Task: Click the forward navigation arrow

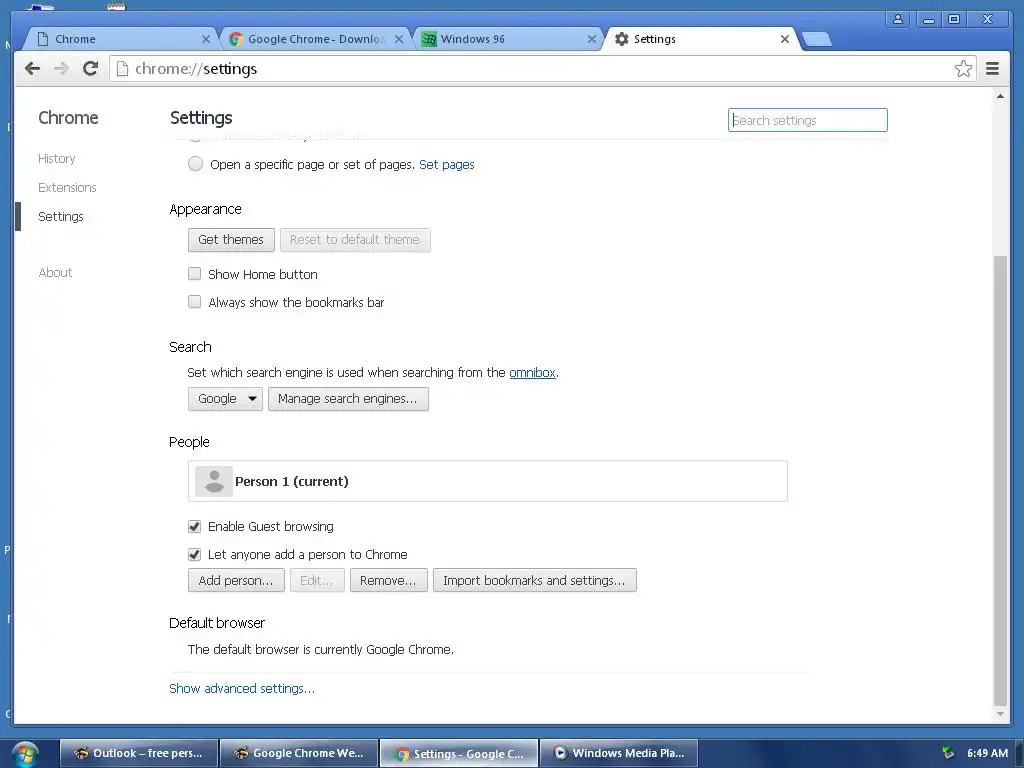Action: click(61, 69)
